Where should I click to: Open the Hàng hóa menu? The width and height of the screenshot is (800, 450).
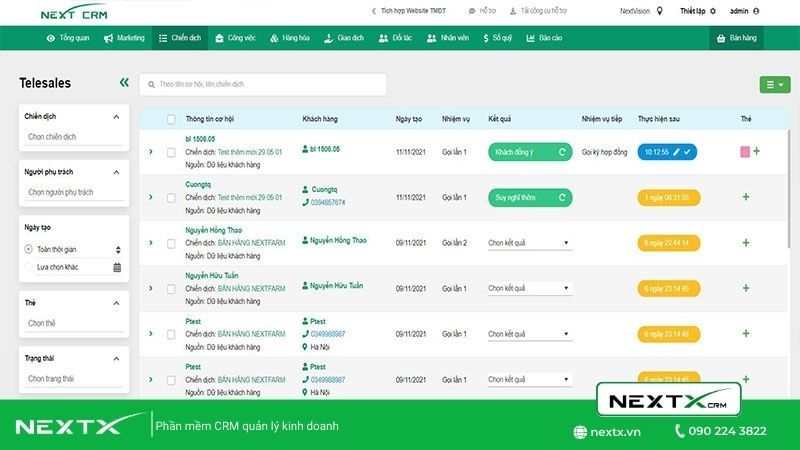coord(289,38)
